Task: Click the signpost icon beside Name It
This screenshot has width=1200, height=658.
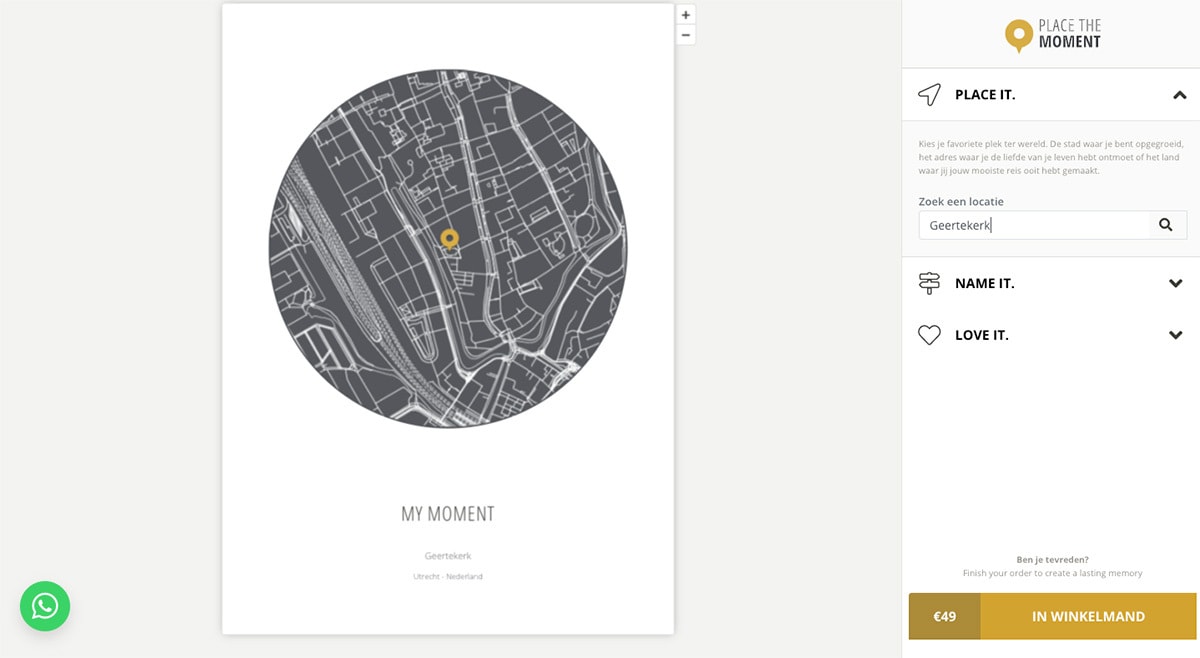Action: pyautogui.click(x=930, y=283)
